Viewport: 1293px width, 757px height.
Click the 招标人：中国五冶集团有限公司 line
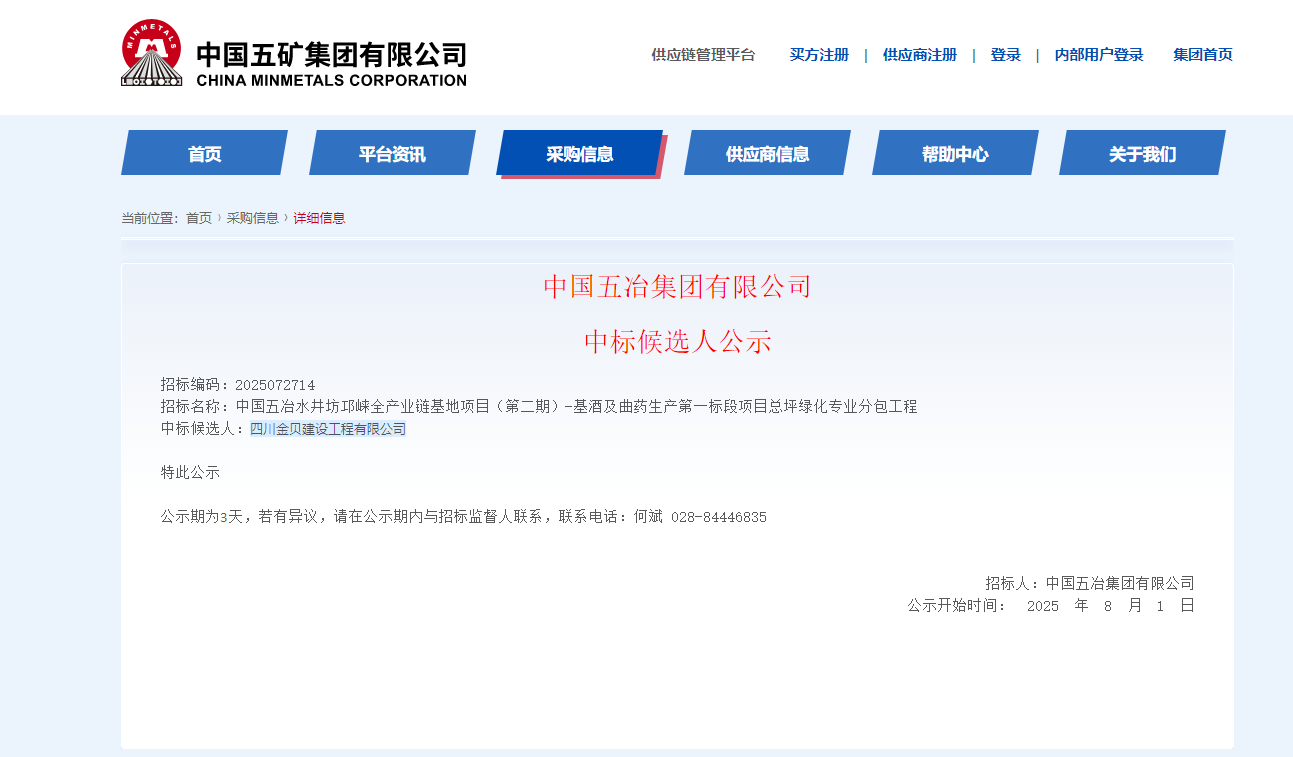coord(1089,583)
